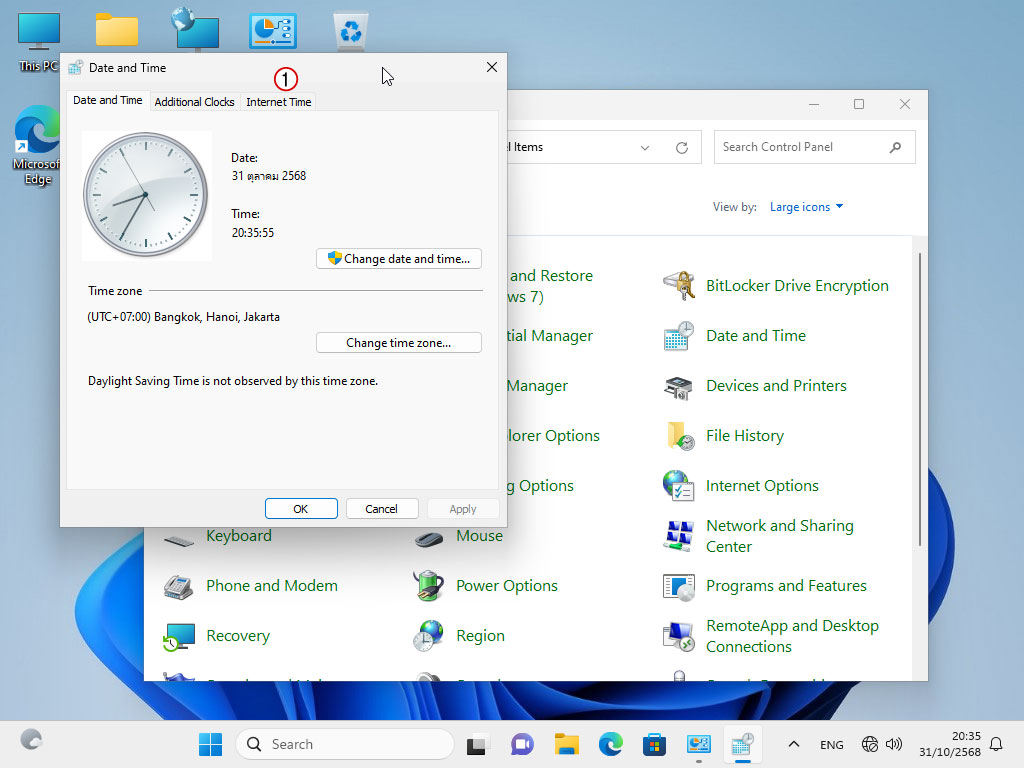
Task: Open the Phone and Modem icon
Action: click(x=179, y=586)
